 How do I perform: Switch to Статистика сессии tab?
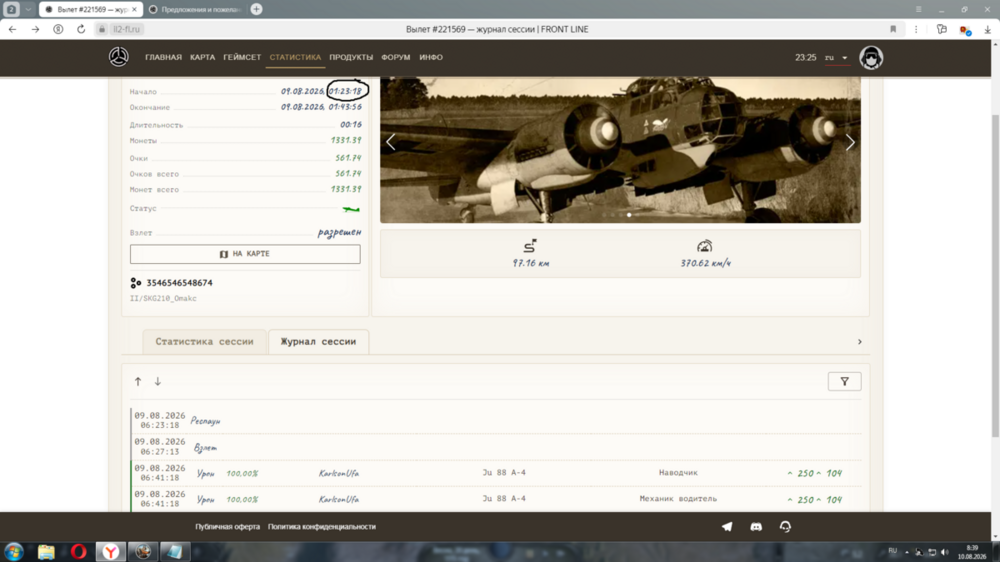pos(204,341)
